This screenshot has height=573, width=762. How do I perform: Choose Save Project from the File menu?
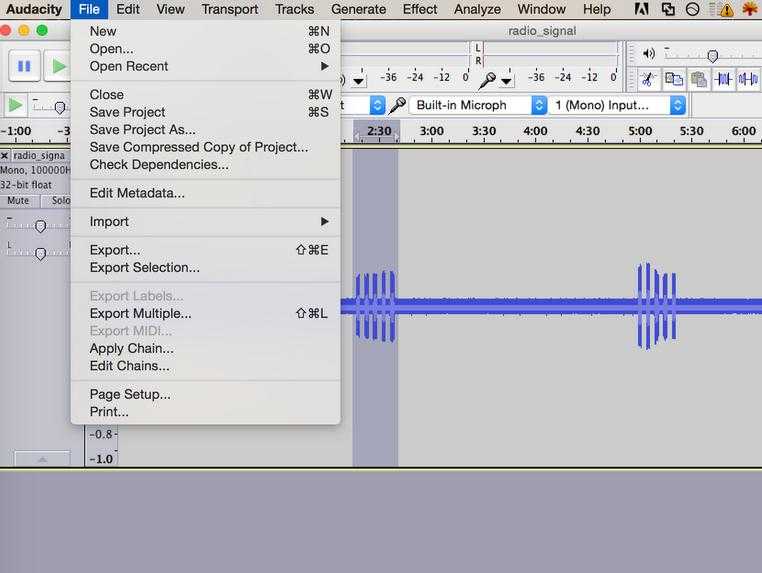pyautogui.click(x=206, y=112)
